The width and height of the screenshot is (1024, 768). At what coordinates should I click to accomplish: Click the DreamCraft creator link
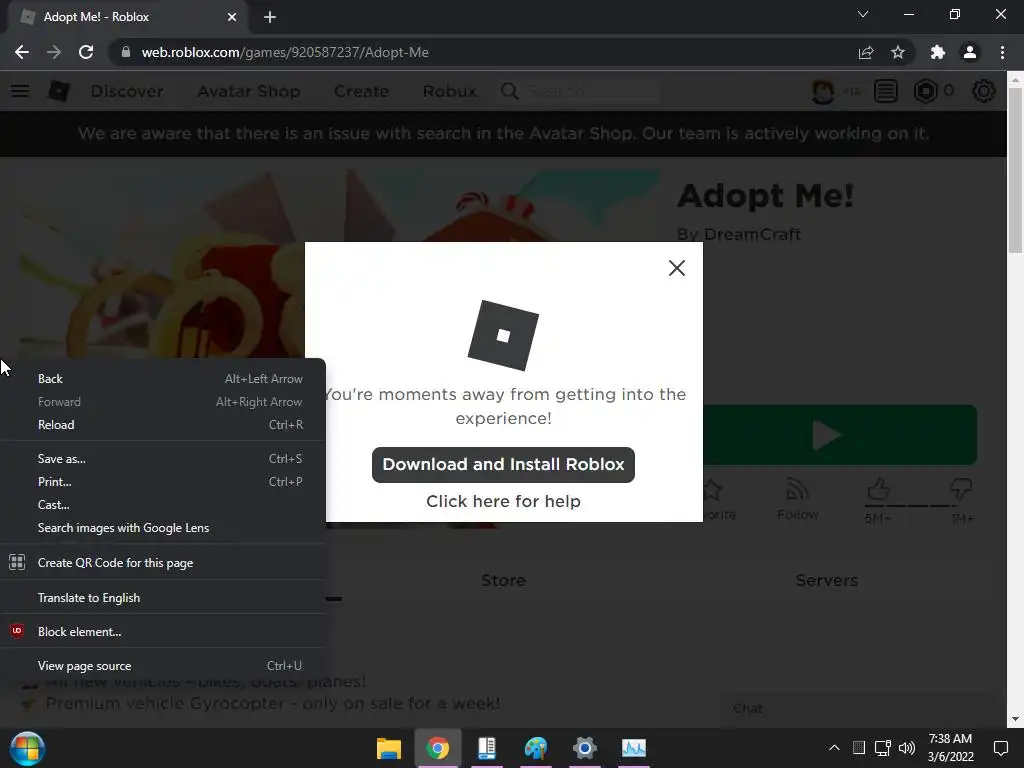pyautogui.click(x=752, y=234)
